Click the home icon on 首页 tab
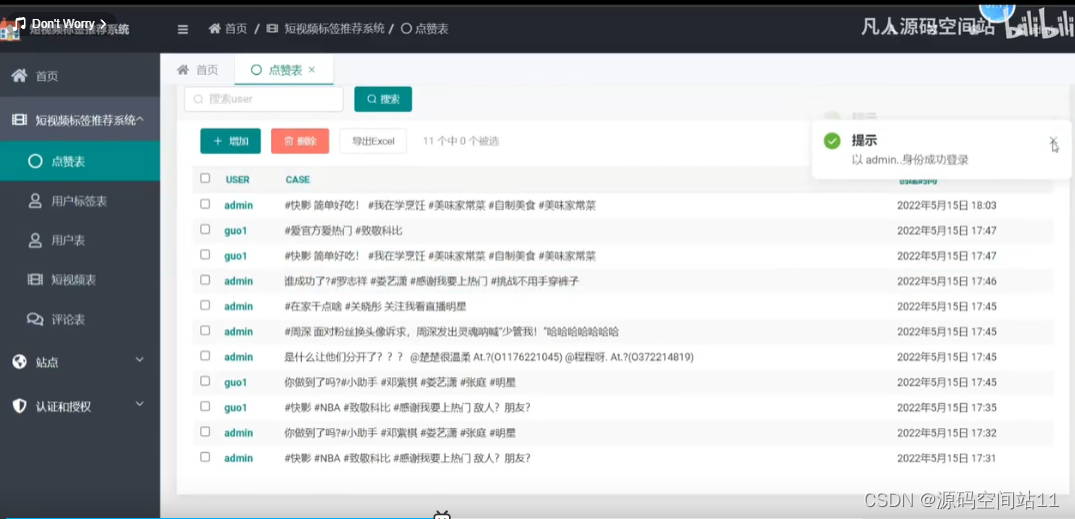The image size is (1075, 519). 183,69
